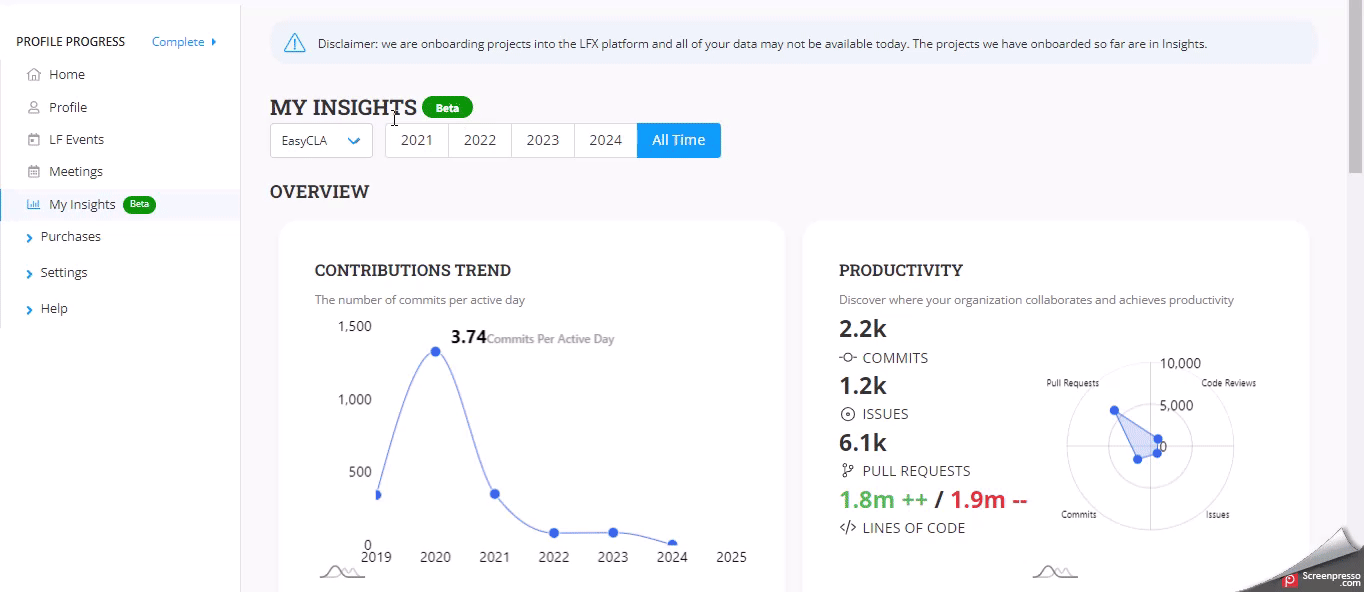The height and width of the screenshot is (592, 1364).
Task: Click the disclaimer warning triangle icon
Action: click(x=294, y=43)
